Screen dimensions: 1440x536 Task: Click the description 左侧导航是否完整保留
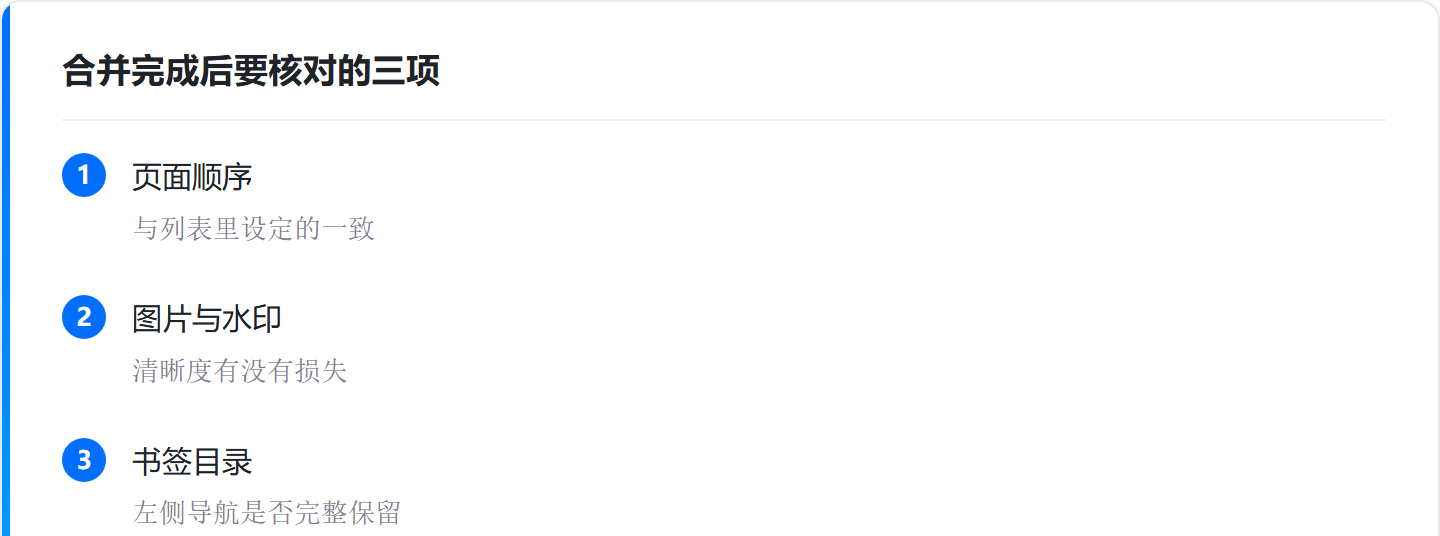[267, 514]
